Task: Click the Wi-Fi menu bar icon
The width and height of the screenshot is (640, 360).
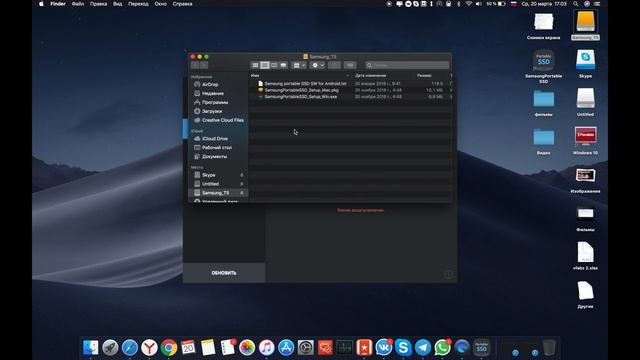Action: [469, 4]
